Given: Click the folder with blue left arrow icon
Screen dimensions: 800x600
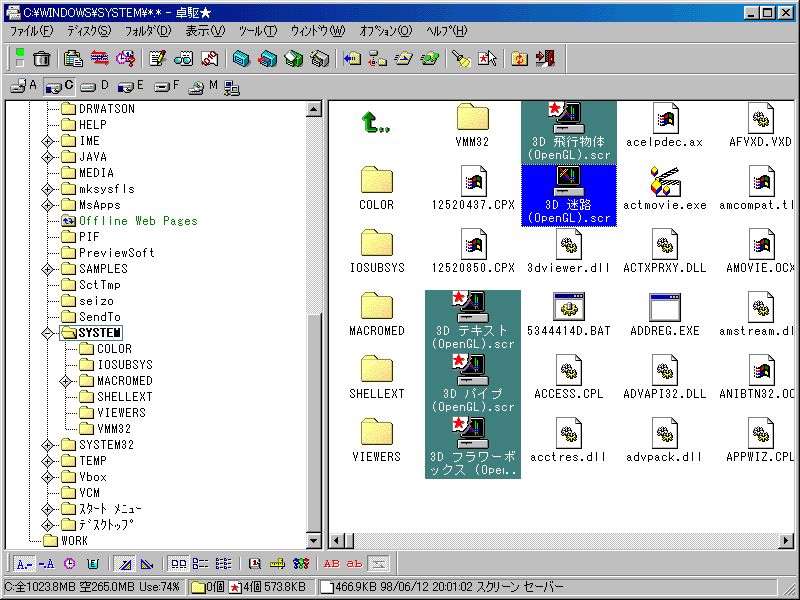Looking at the screenshot, I should 352,59.
